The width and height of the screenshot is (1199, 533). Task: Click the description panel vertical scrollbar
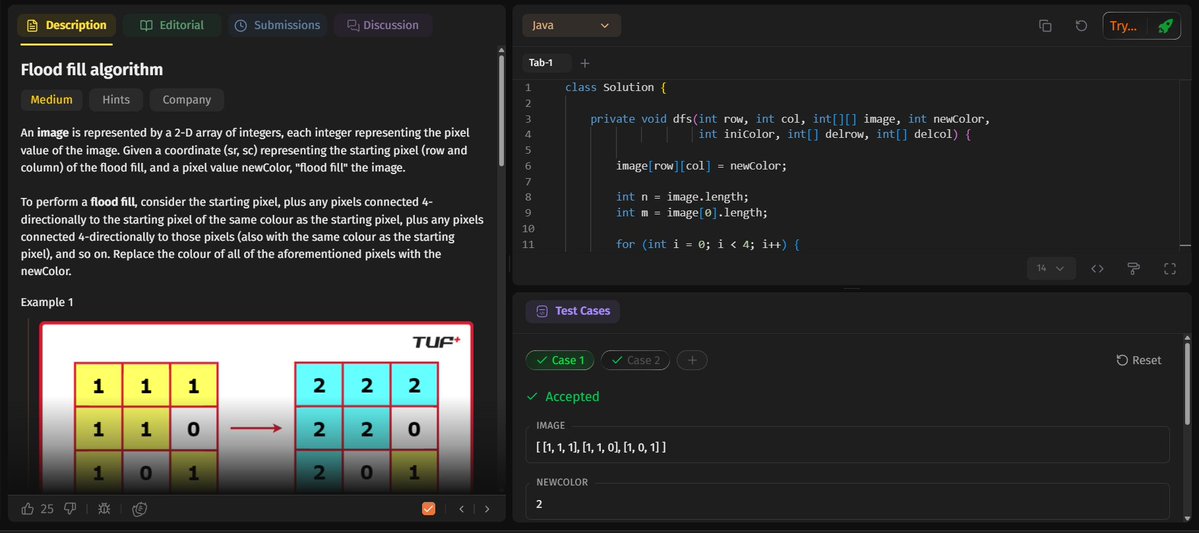[x=502, y=109]
